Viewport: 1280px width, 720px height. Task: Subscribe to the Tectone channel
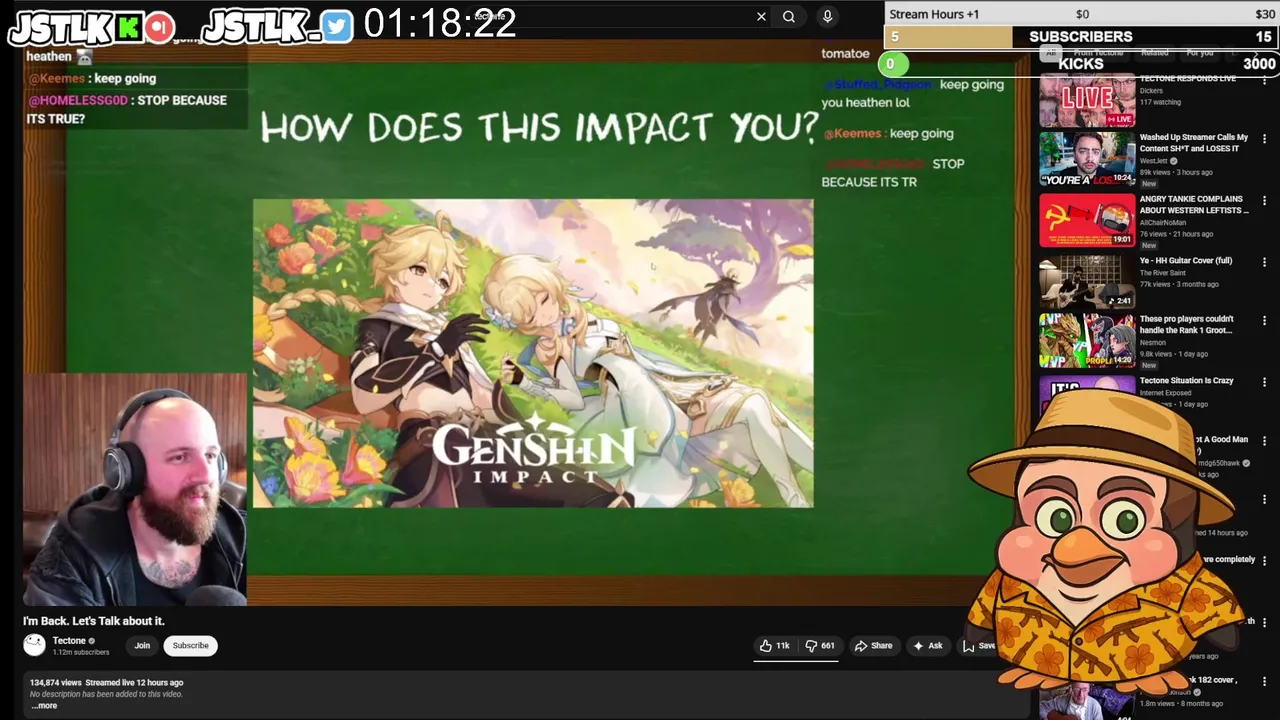(x=190, y=646)
